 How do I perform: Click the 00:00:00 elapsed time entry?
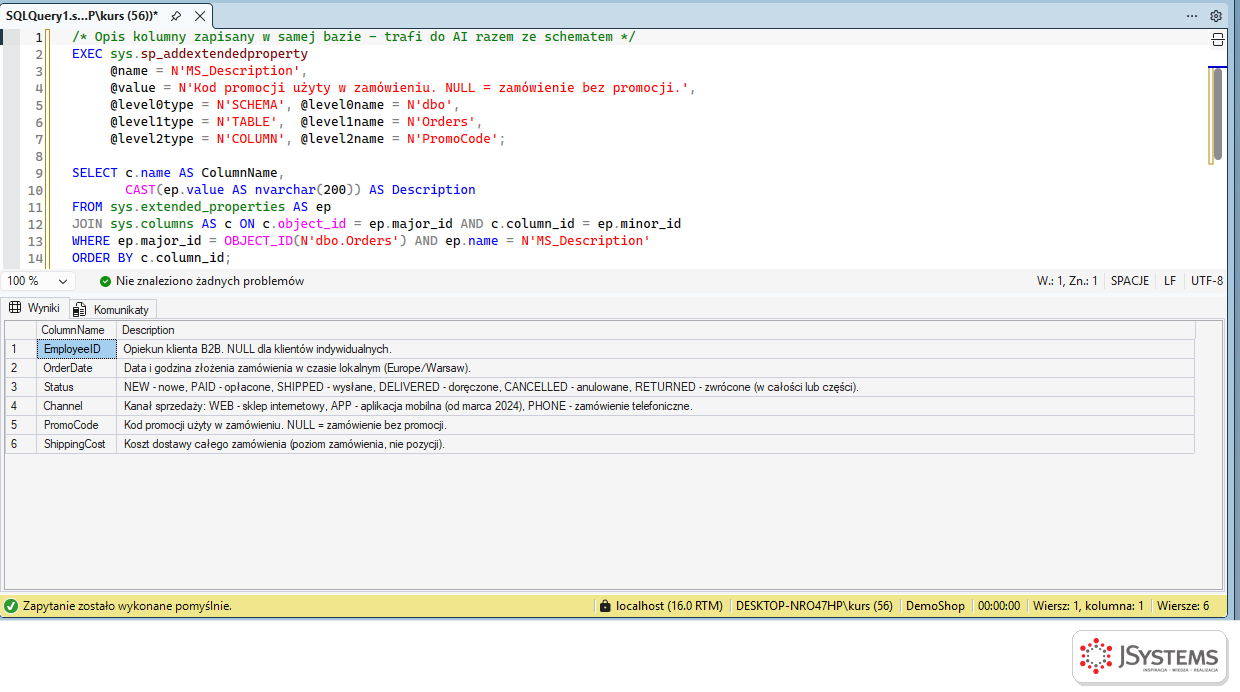coord(999,606)
